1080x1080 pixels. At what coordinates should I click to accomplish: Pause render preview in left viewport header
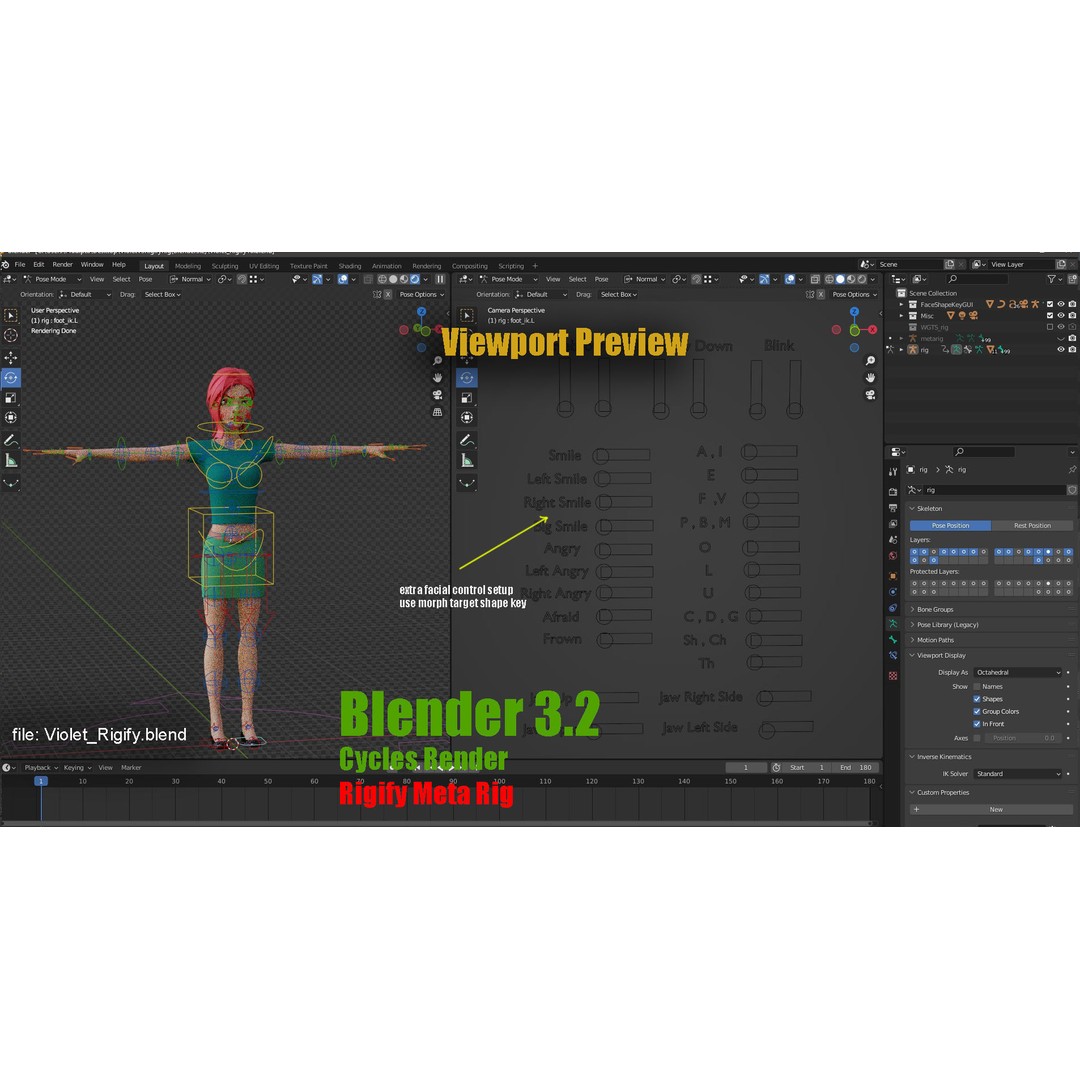coord(440,279)
